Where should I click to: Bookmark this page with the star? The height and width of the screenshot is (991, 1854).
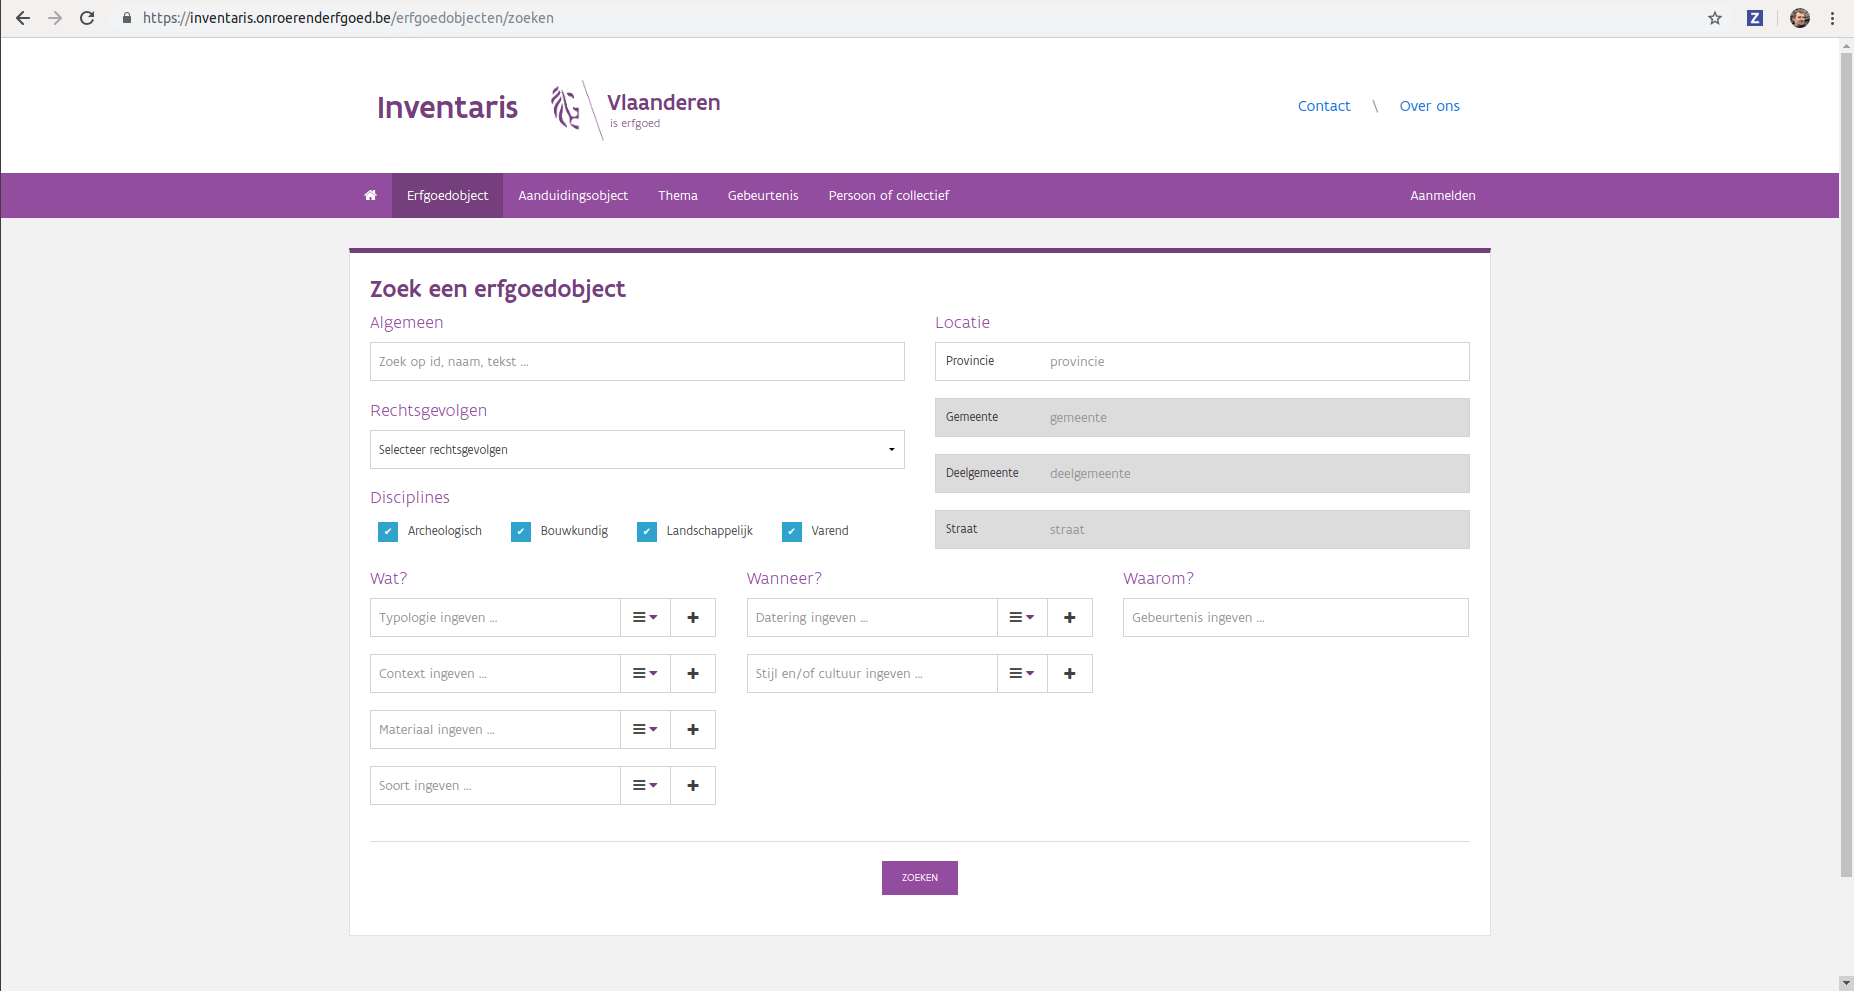coord(1715,18)
